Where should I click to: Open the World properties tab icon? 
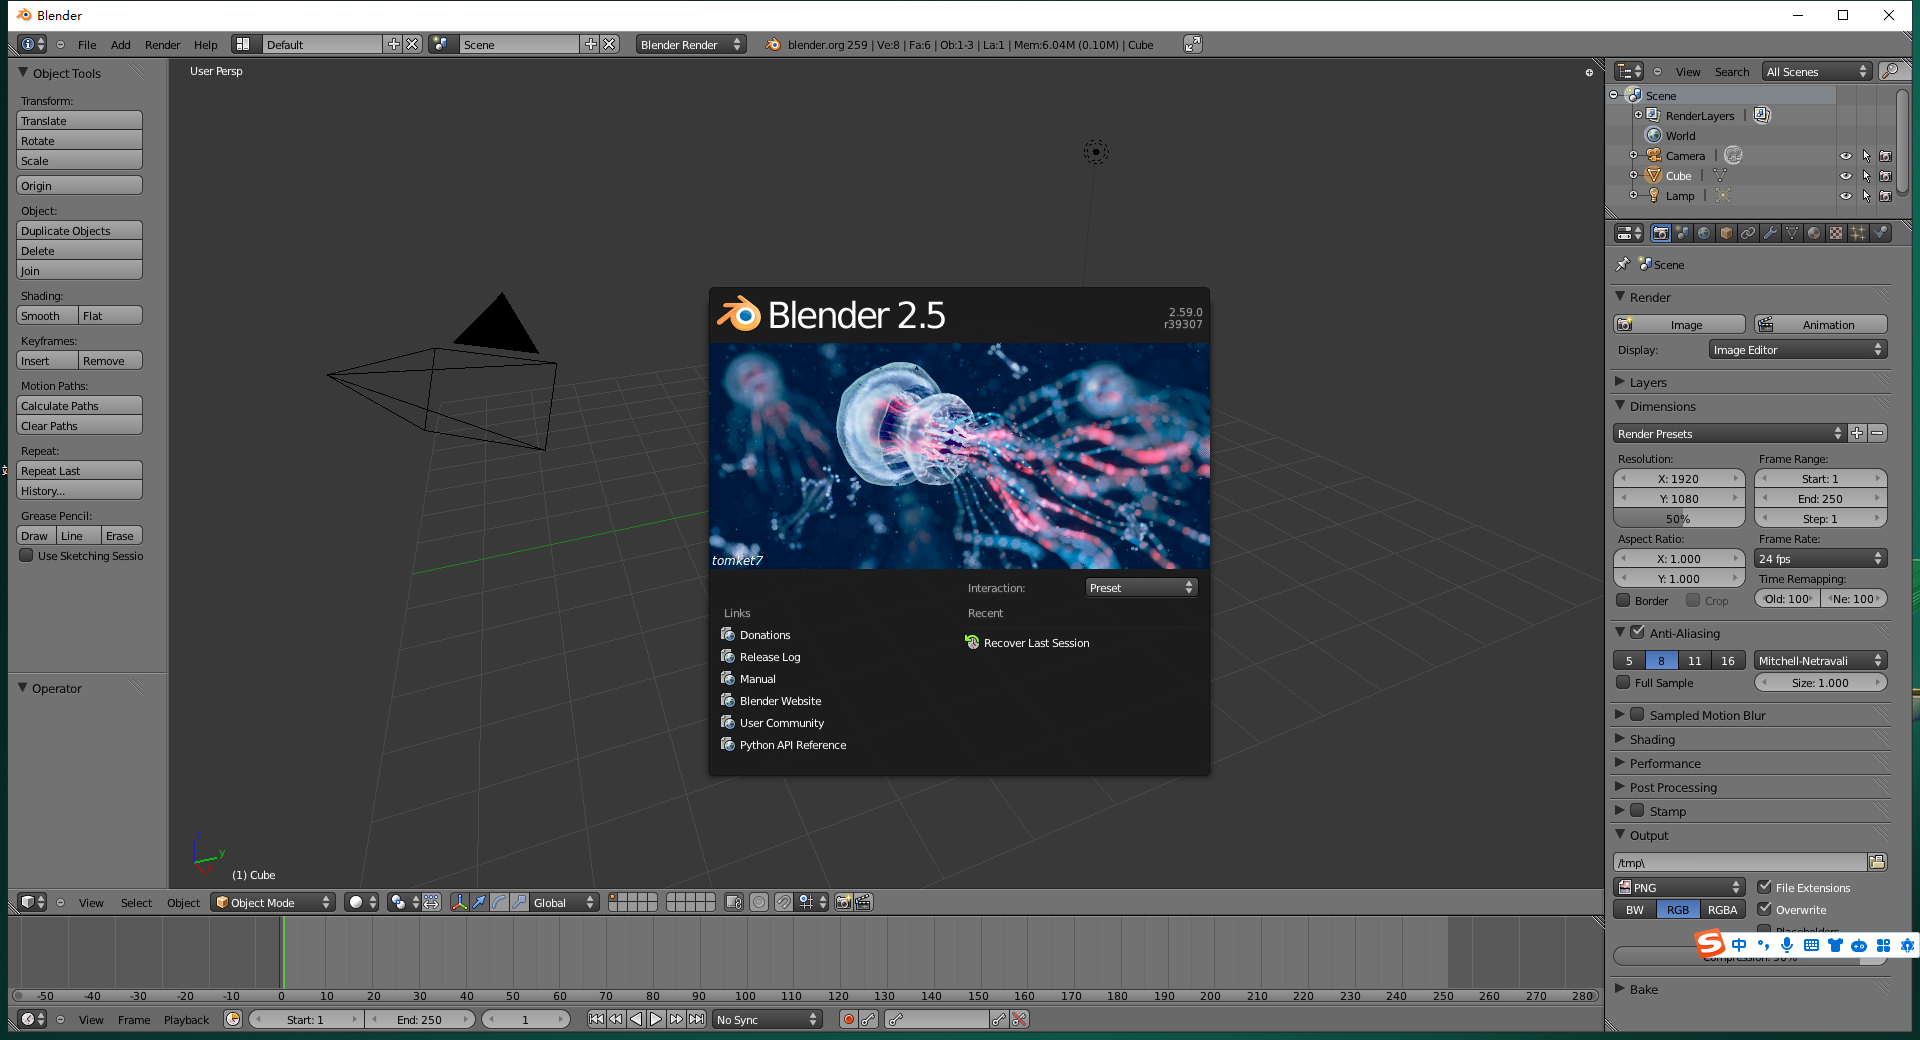(x=1704, y=233)
